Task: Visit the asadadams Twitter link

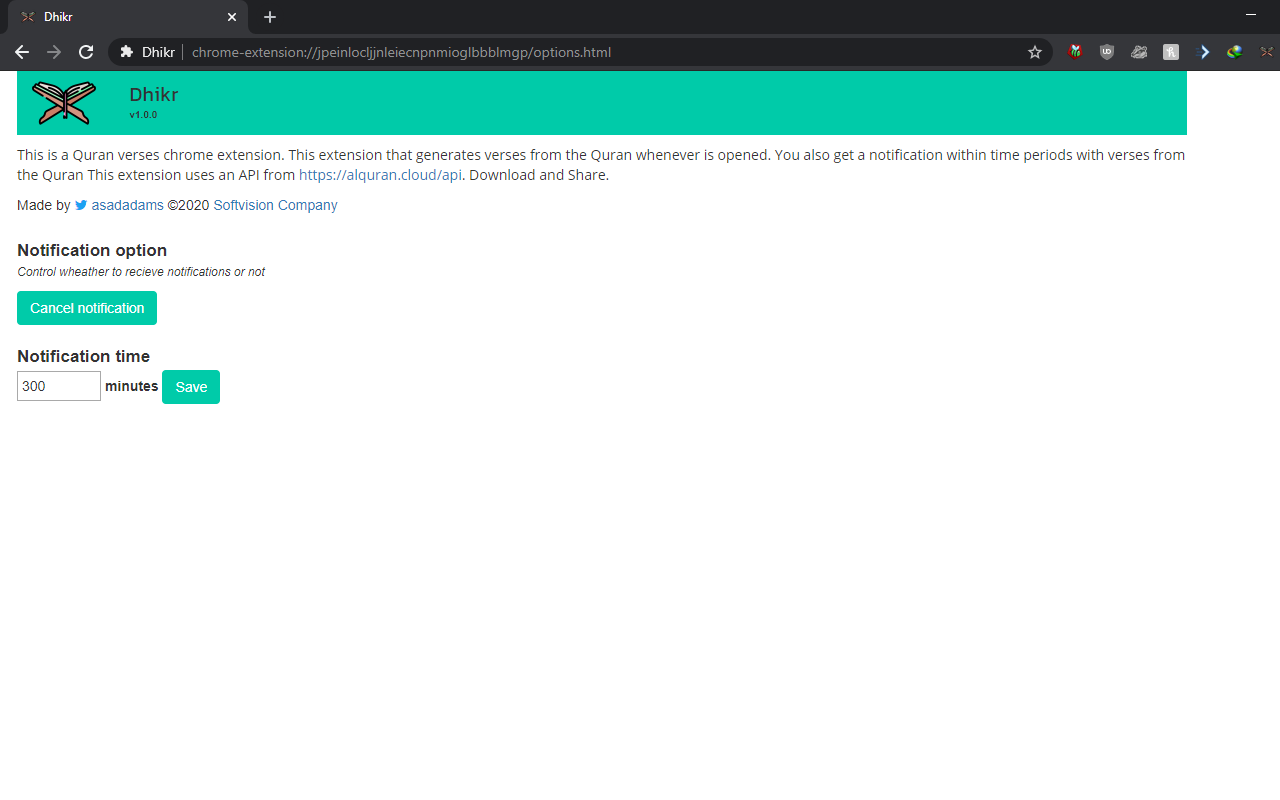Action: 127,205
